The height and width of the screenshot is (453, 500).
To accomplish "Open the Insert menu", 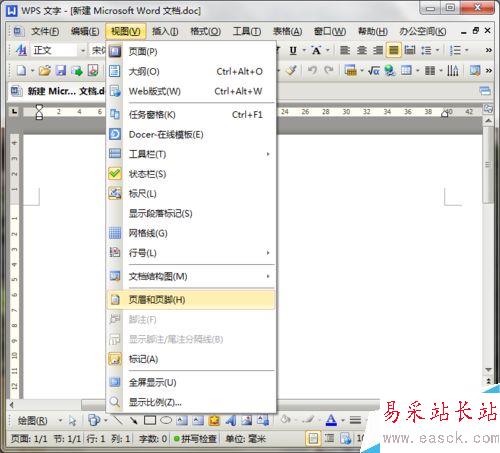I will click(x=165, y=31).
